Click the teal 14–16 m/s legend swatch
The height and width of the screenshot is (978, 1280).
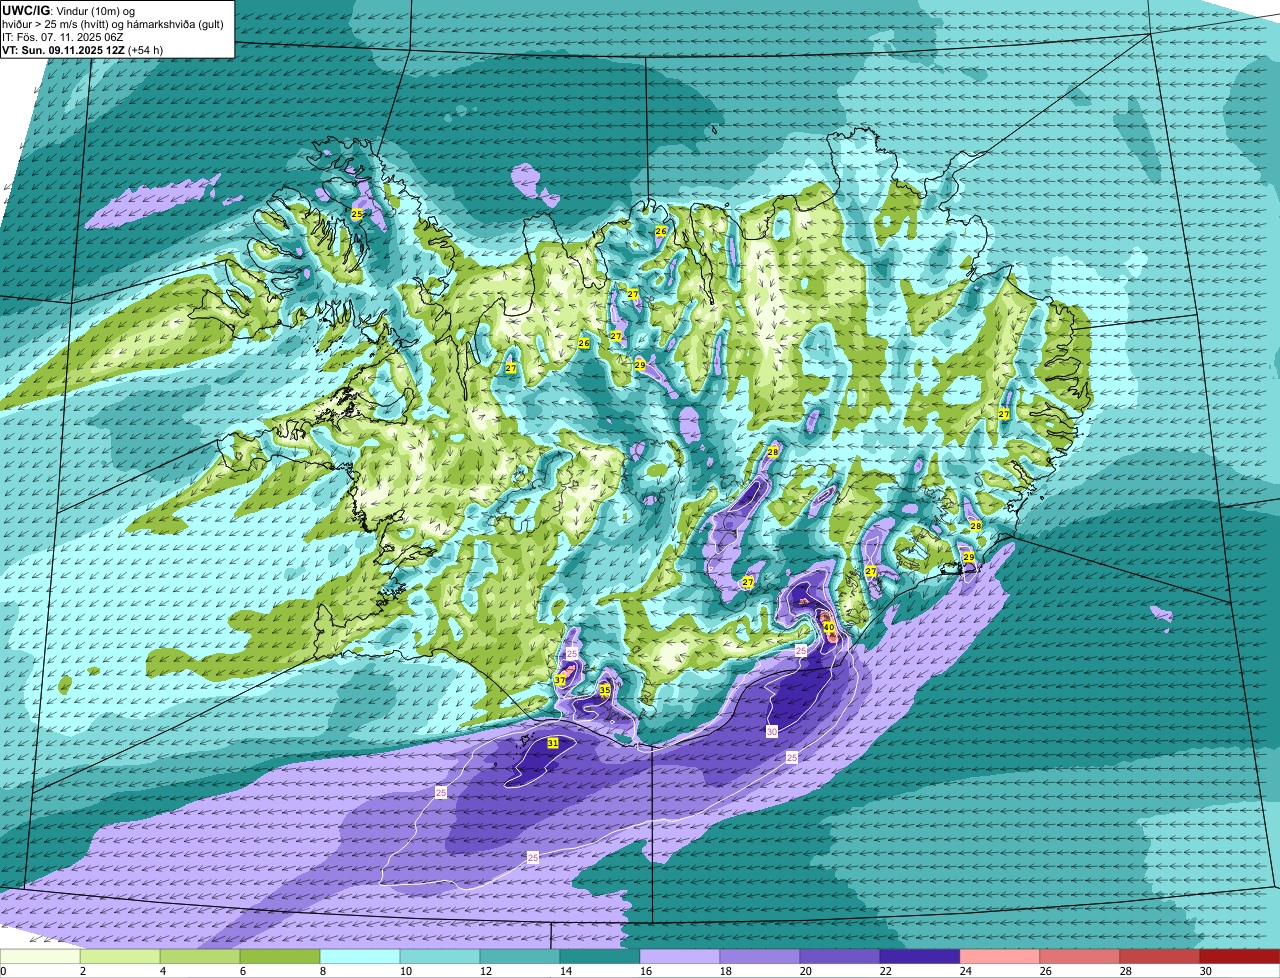tap(600, 957)
